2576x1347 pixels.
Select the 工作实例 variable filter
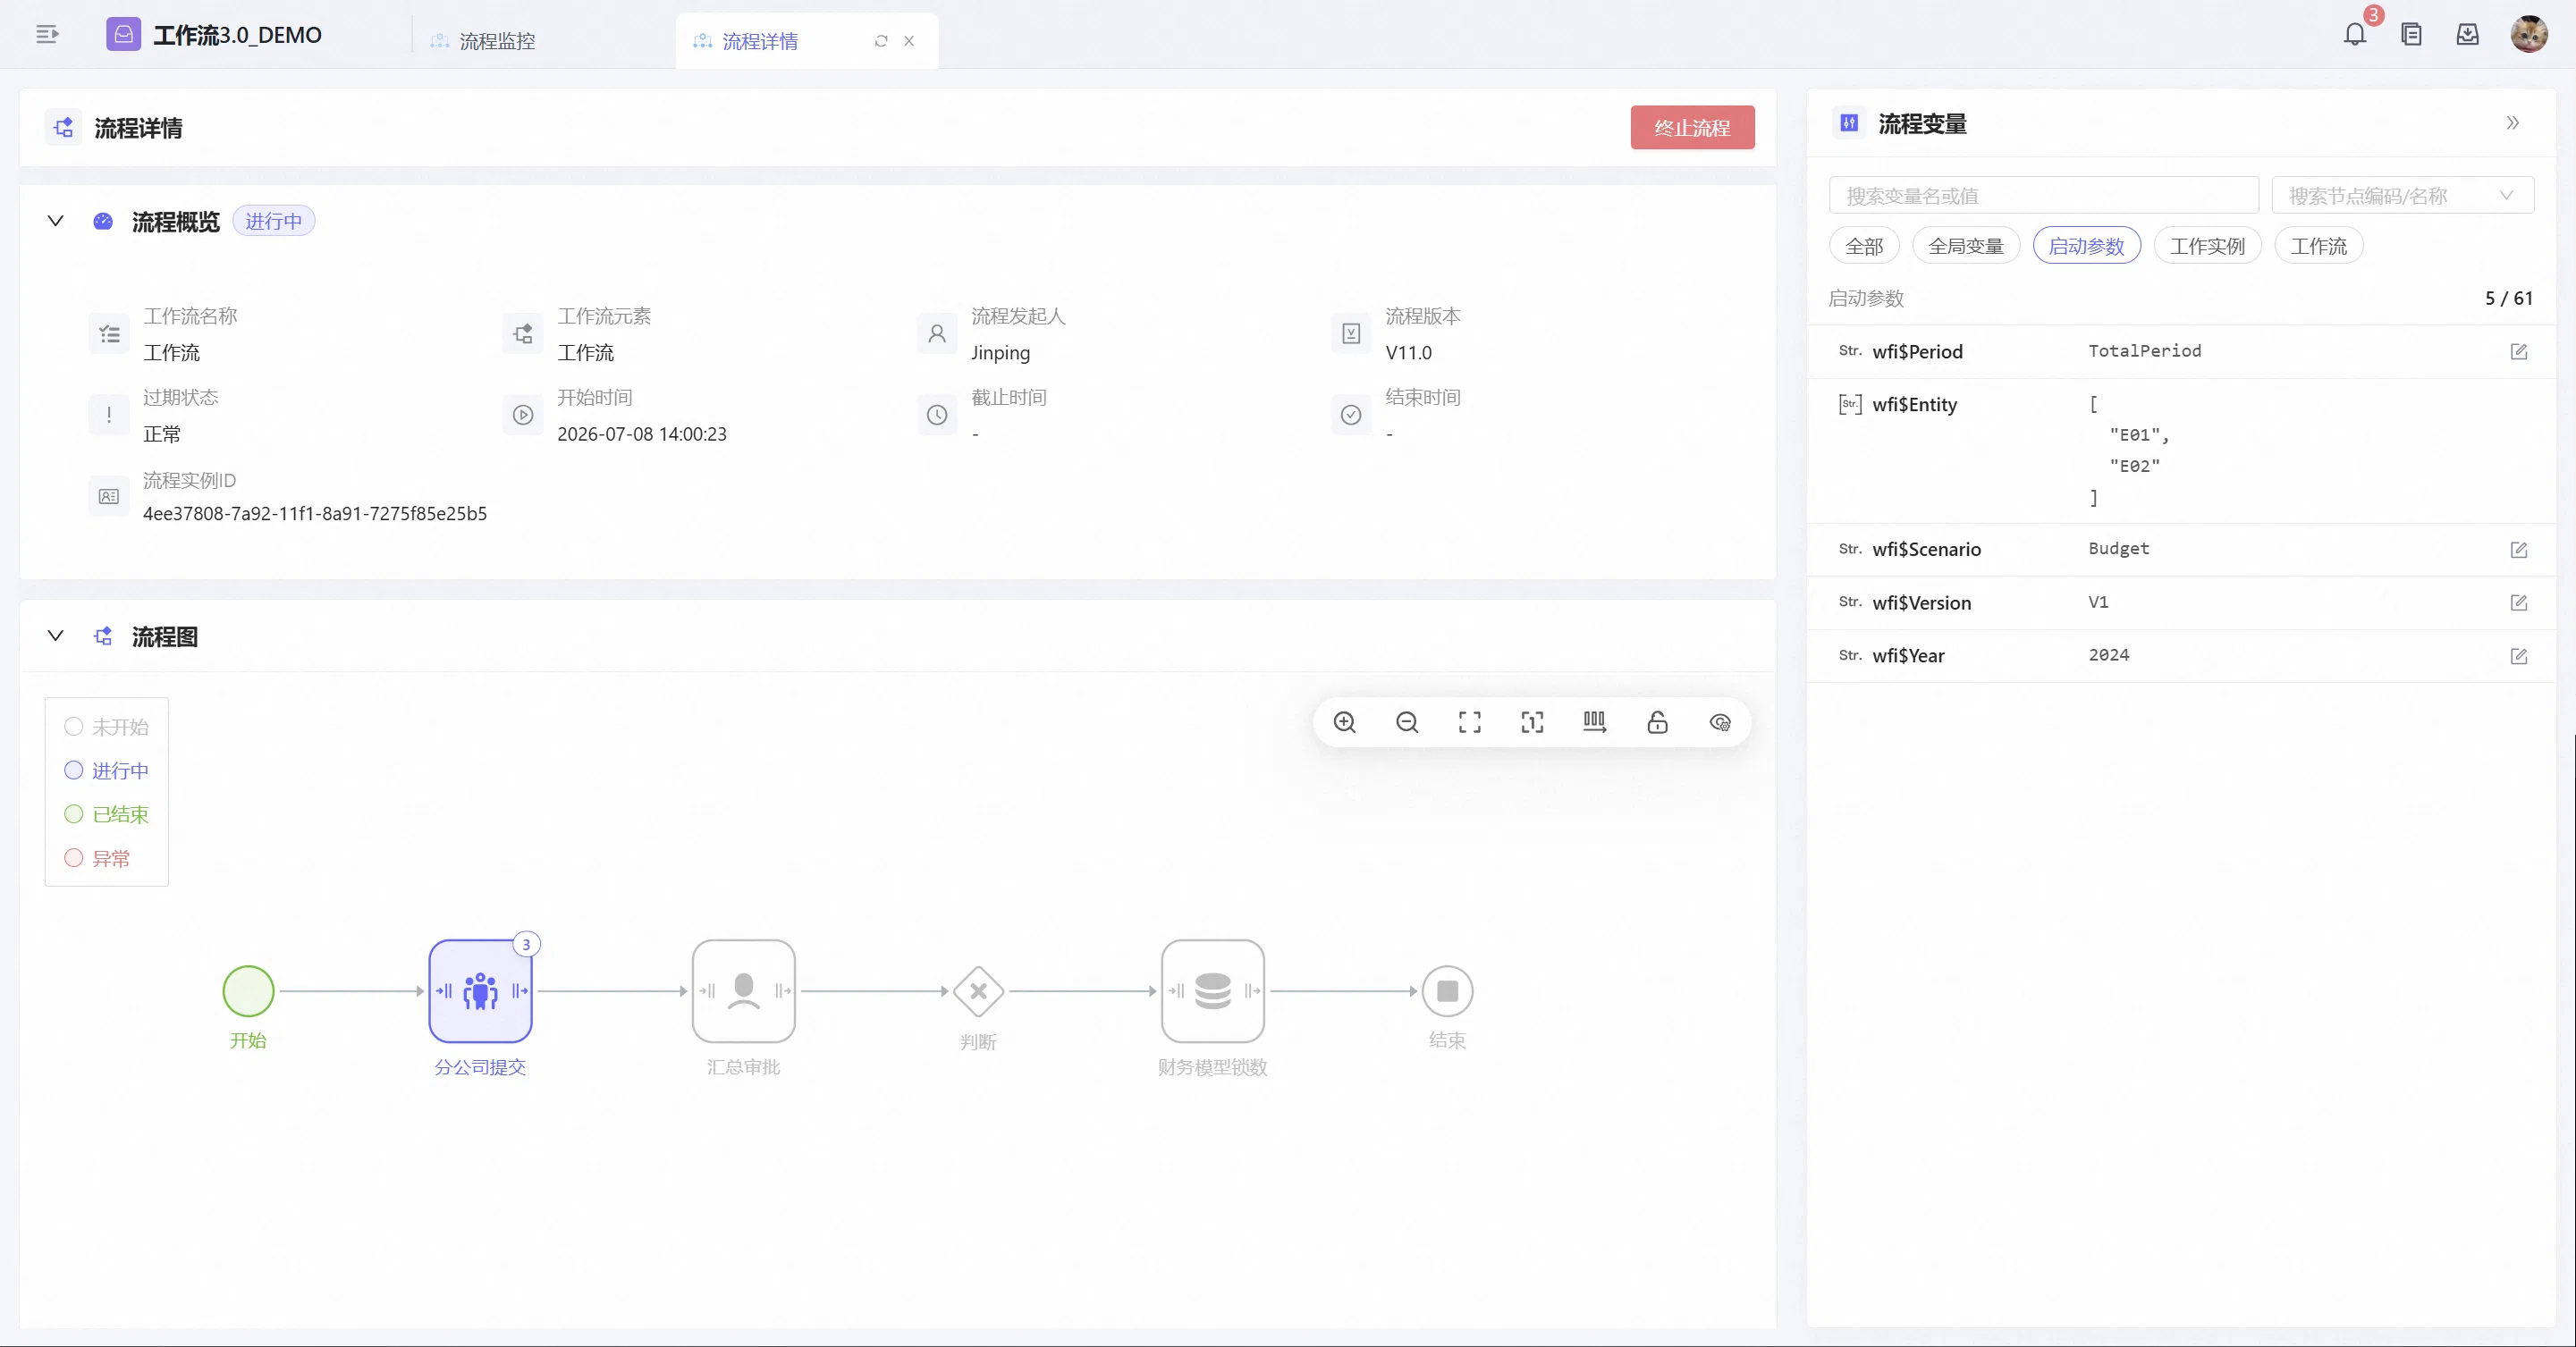click(x=2207, y=246)
